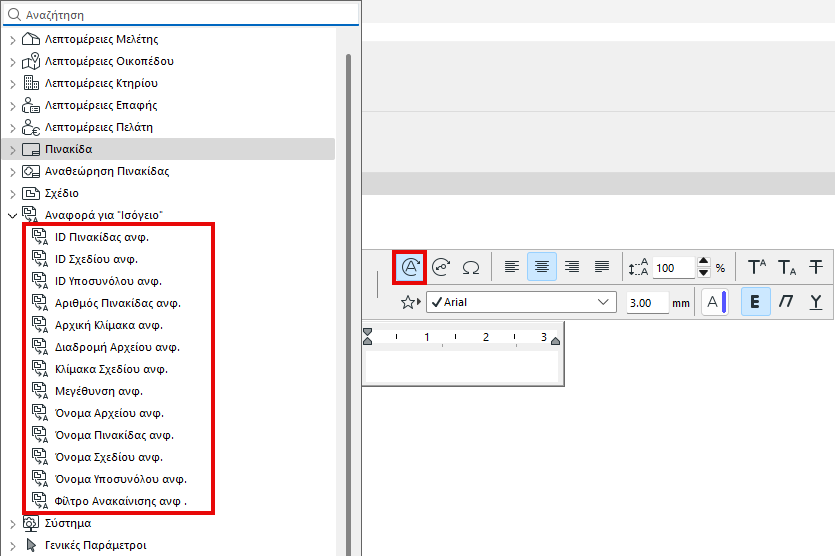The width and height of the screenshot is (835, 556).
Task: Expand Λεπτομέρειες Πελάτη group
Action: (13, 128)
